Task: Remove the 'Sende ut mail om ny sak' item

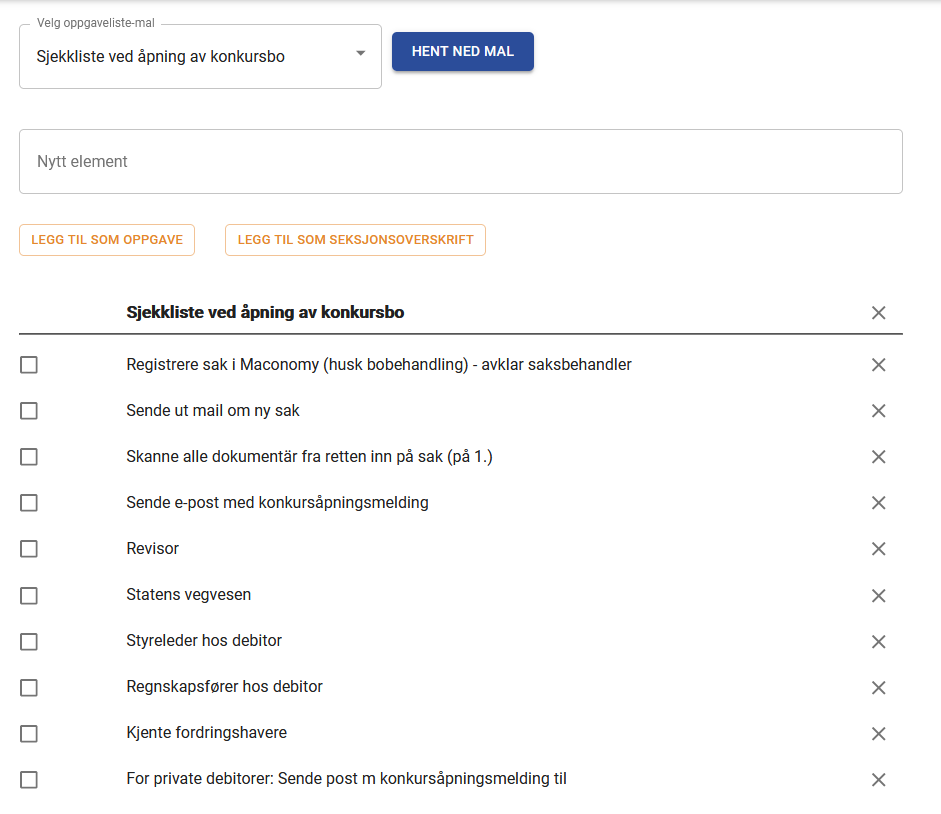Action: point(878,411)
